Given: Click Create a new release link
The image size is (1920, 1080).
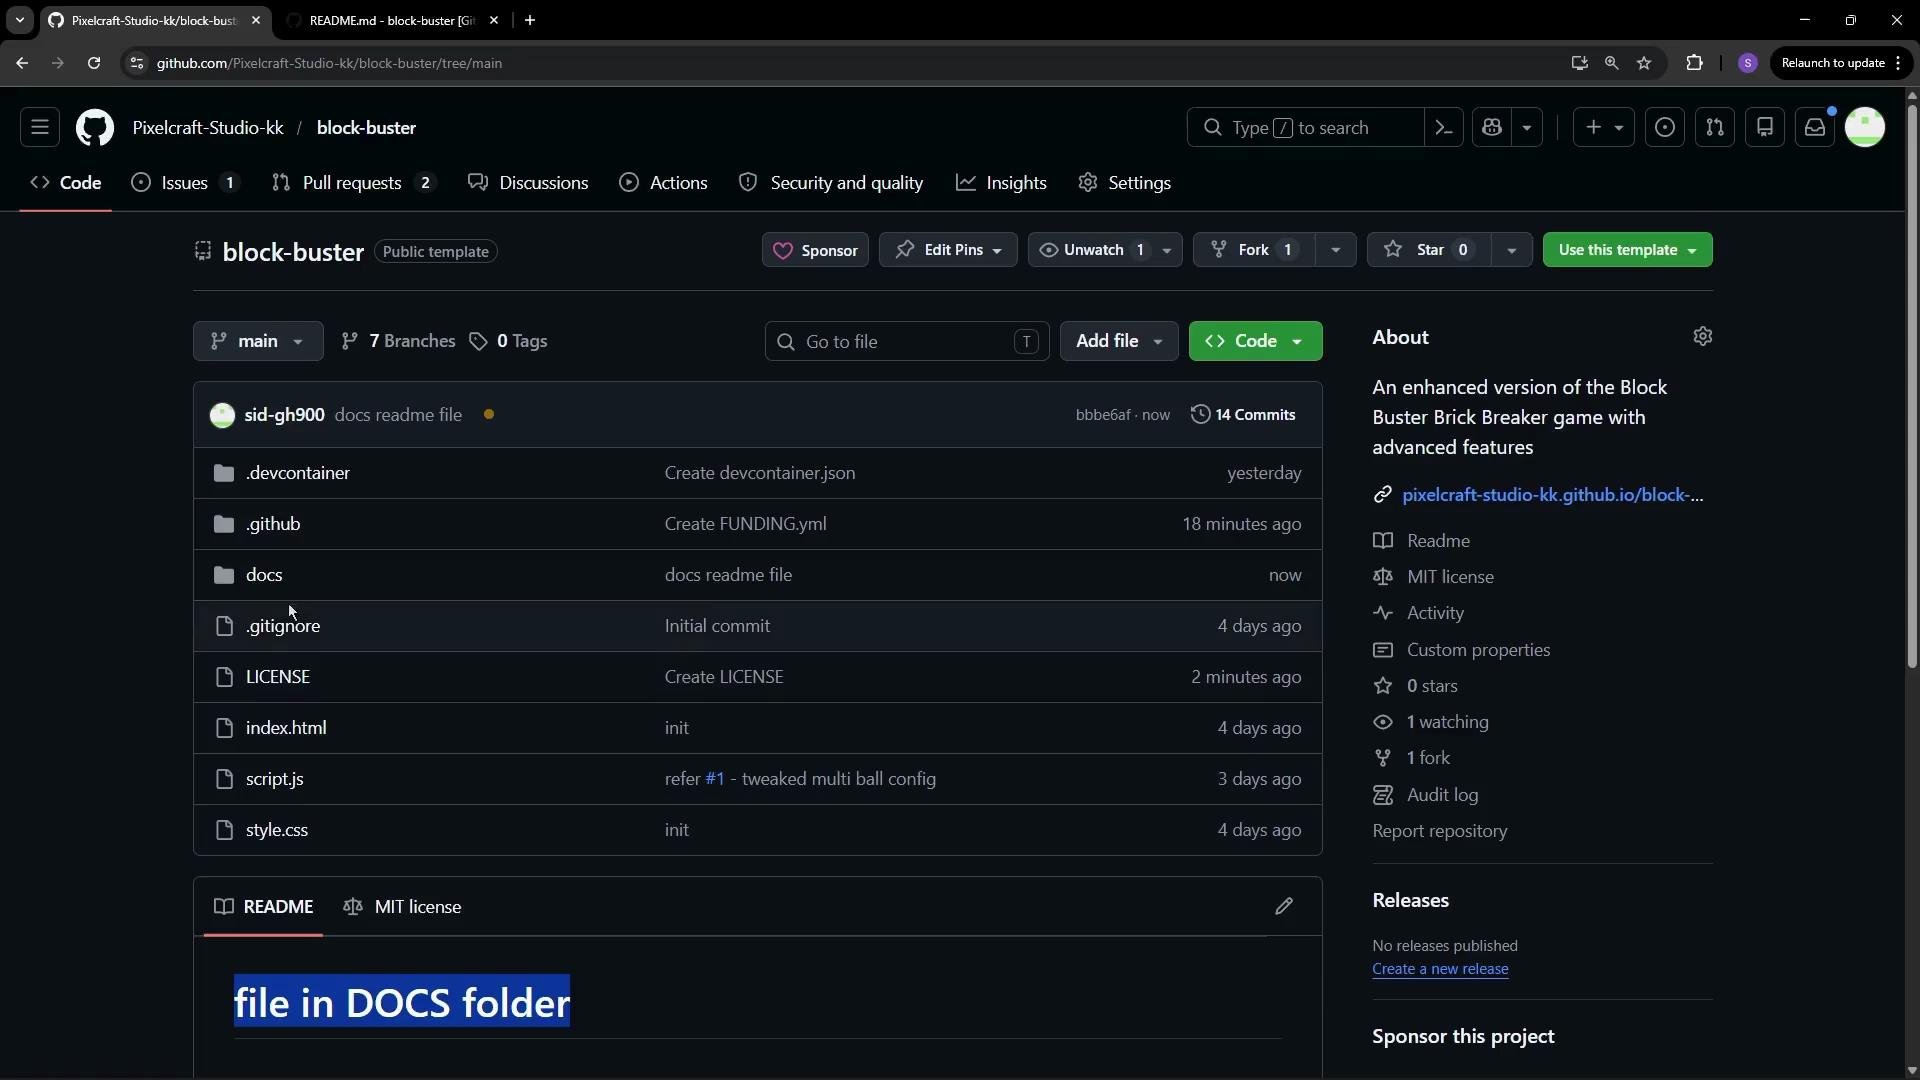Looking at the screenshot, I should click(x=1440, y=969).
